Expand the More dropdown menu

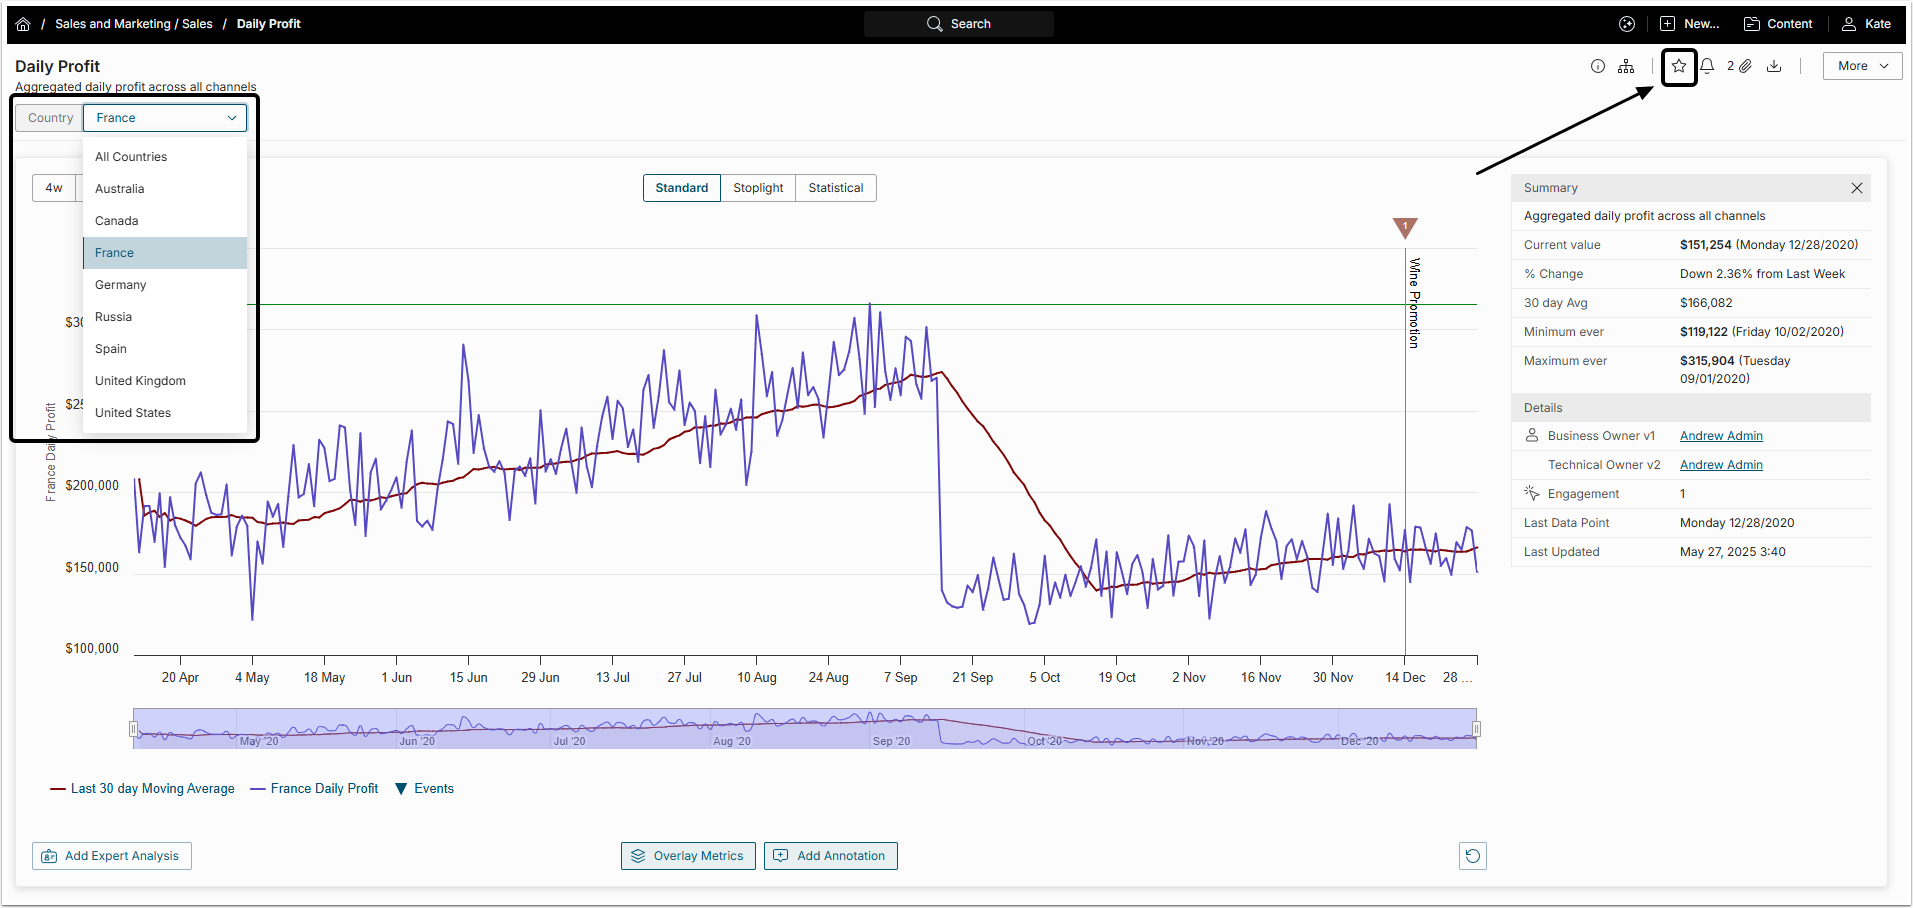pyautogui.click(x=1862, y=66)
